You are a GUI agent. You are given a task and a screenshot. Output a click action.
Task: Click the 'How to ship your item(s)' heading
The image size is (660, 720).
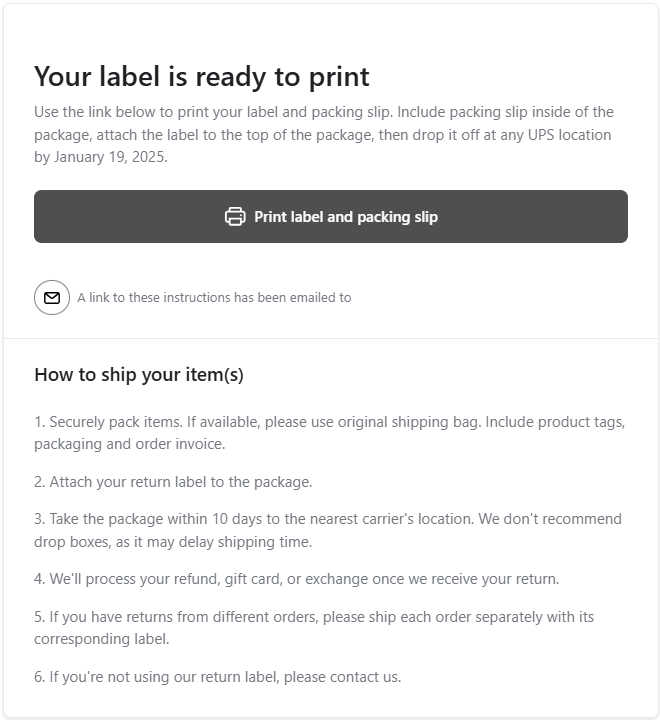(x=139, y=375)
